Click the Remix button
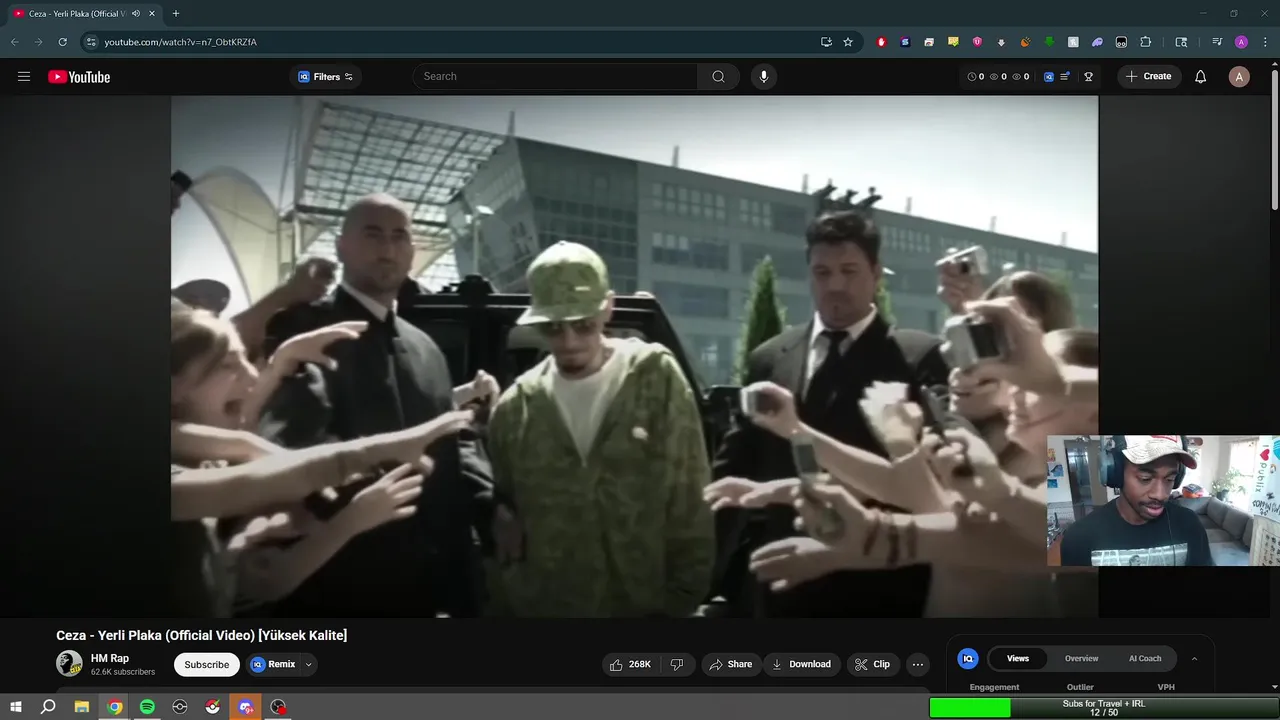Screen dimensions: 1280x720 273,664
